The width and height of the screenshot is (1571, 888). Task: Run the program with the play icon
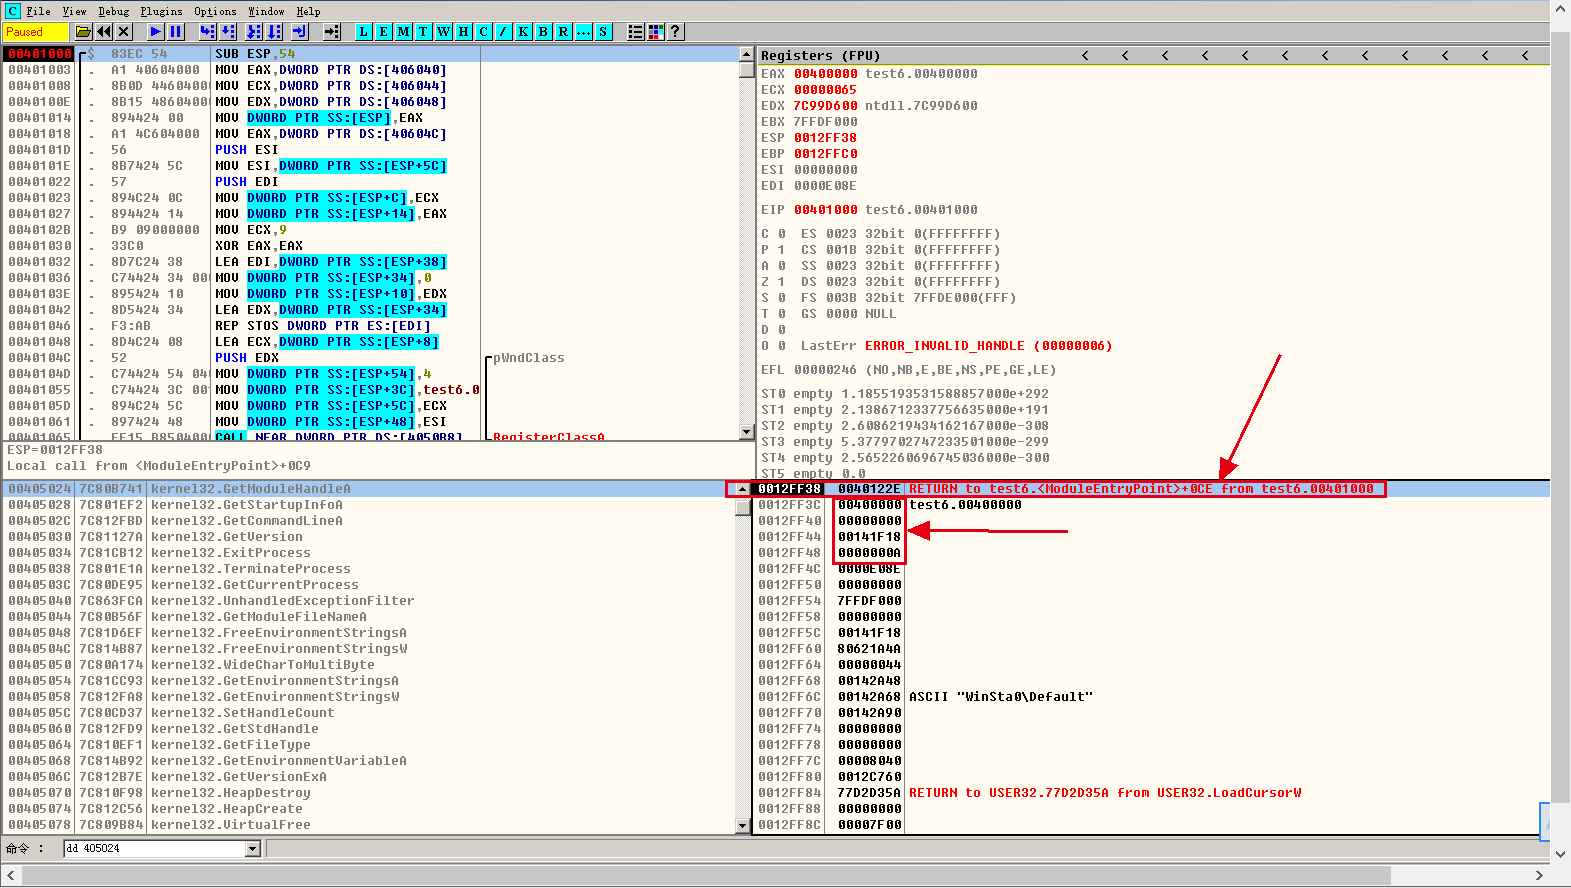pyautogui.click(x=155, y=32)
